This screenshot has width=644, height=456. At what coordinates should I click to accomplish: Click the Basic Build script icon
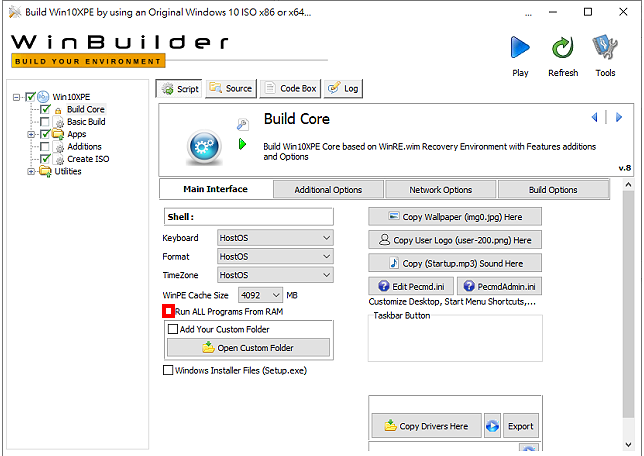click(59, 122)
